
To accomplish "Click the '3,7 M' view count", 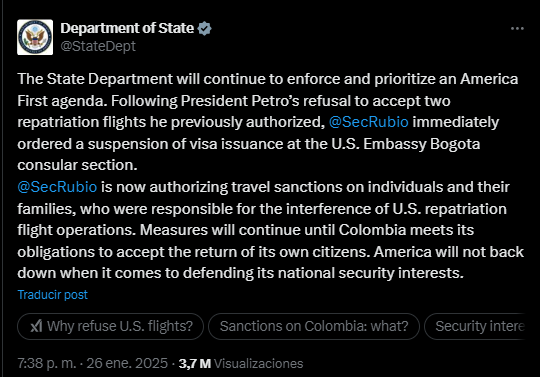I will pyautogui.click(x=195, y=364).
